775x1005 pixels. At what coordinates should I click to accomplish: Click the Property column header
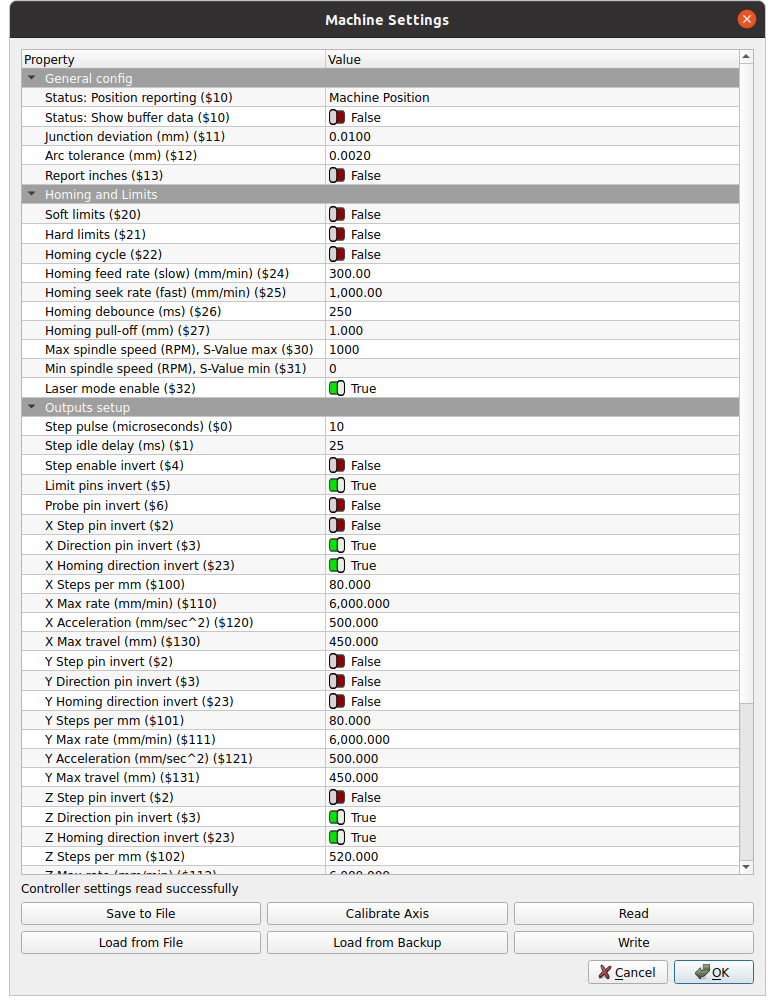tap(173, 60)
